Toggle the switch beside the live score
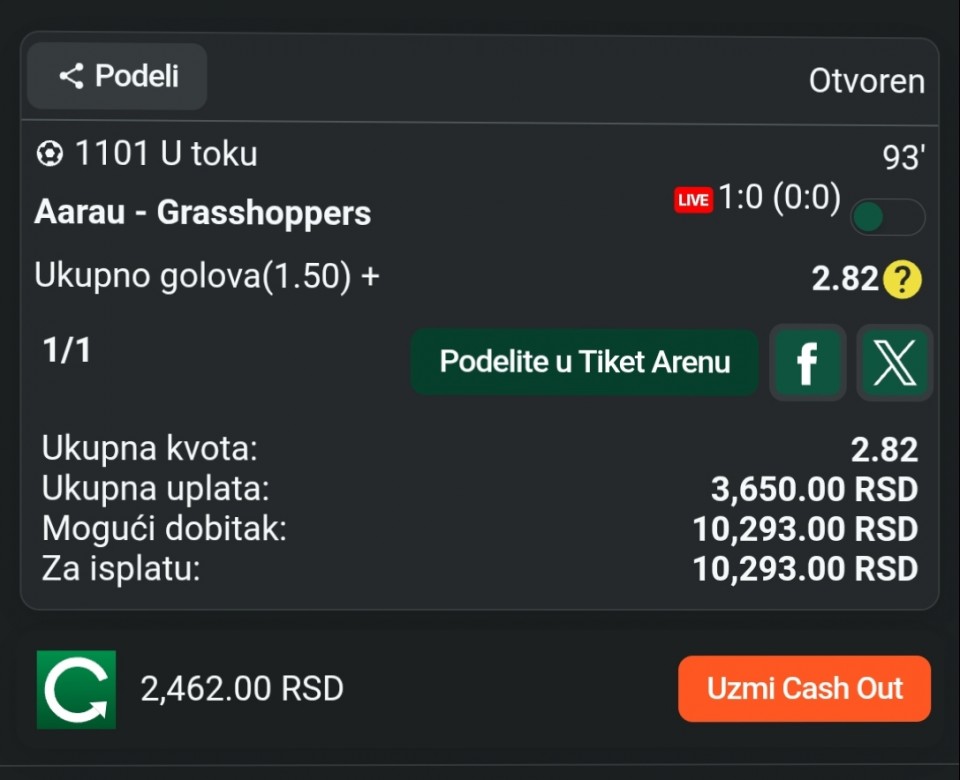 tap(887, 217)
